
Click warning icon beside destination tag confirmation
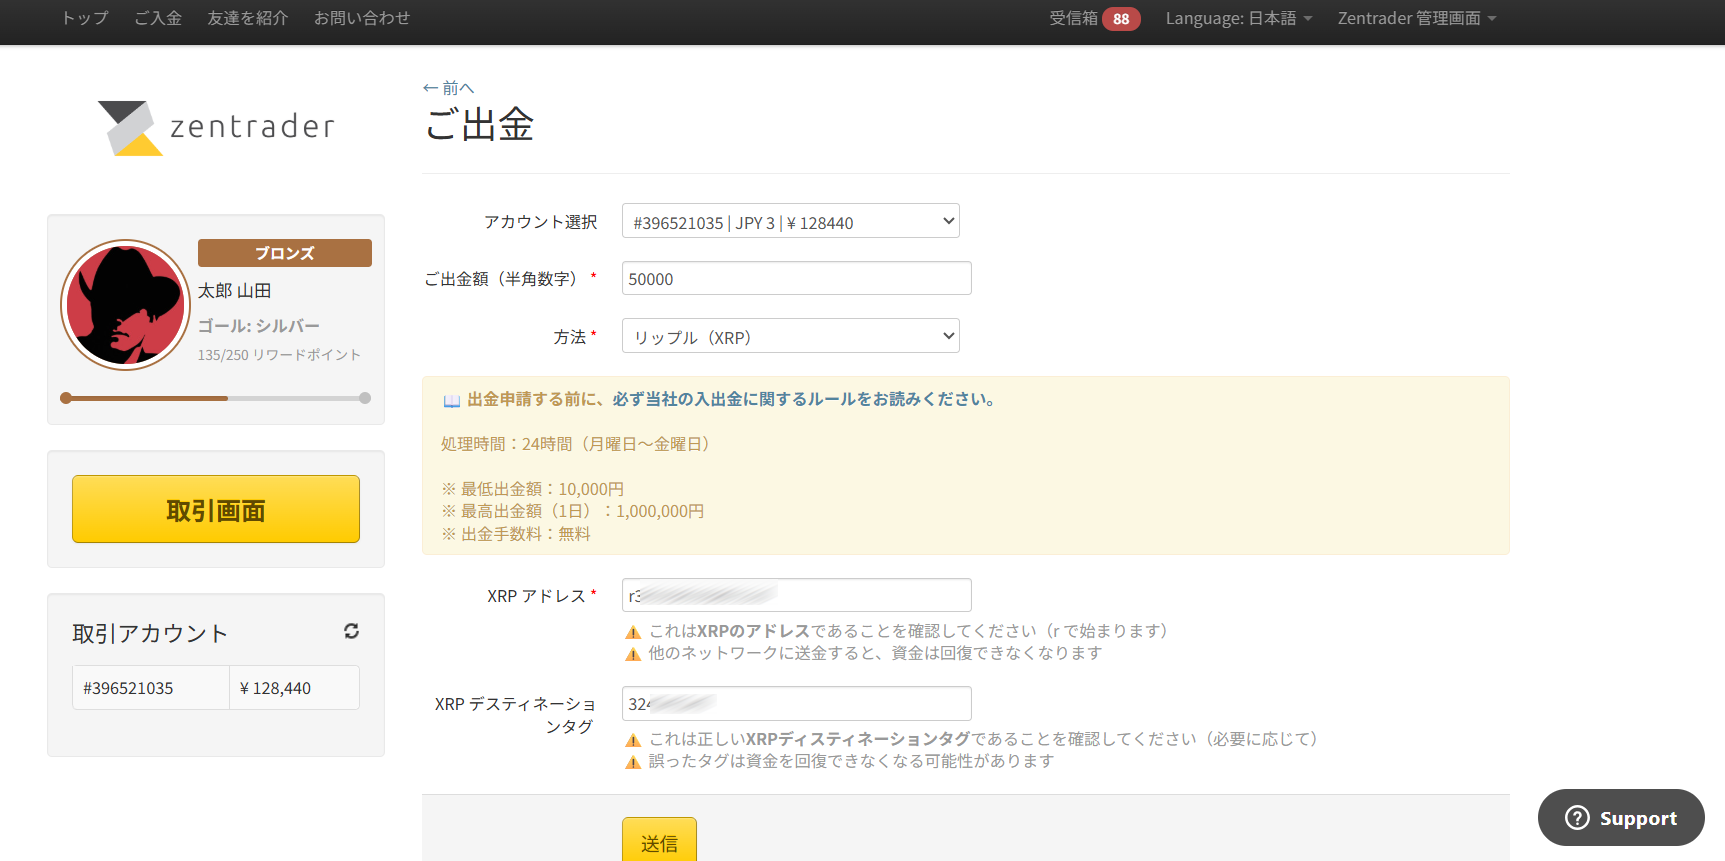click(x=633, y=740)
